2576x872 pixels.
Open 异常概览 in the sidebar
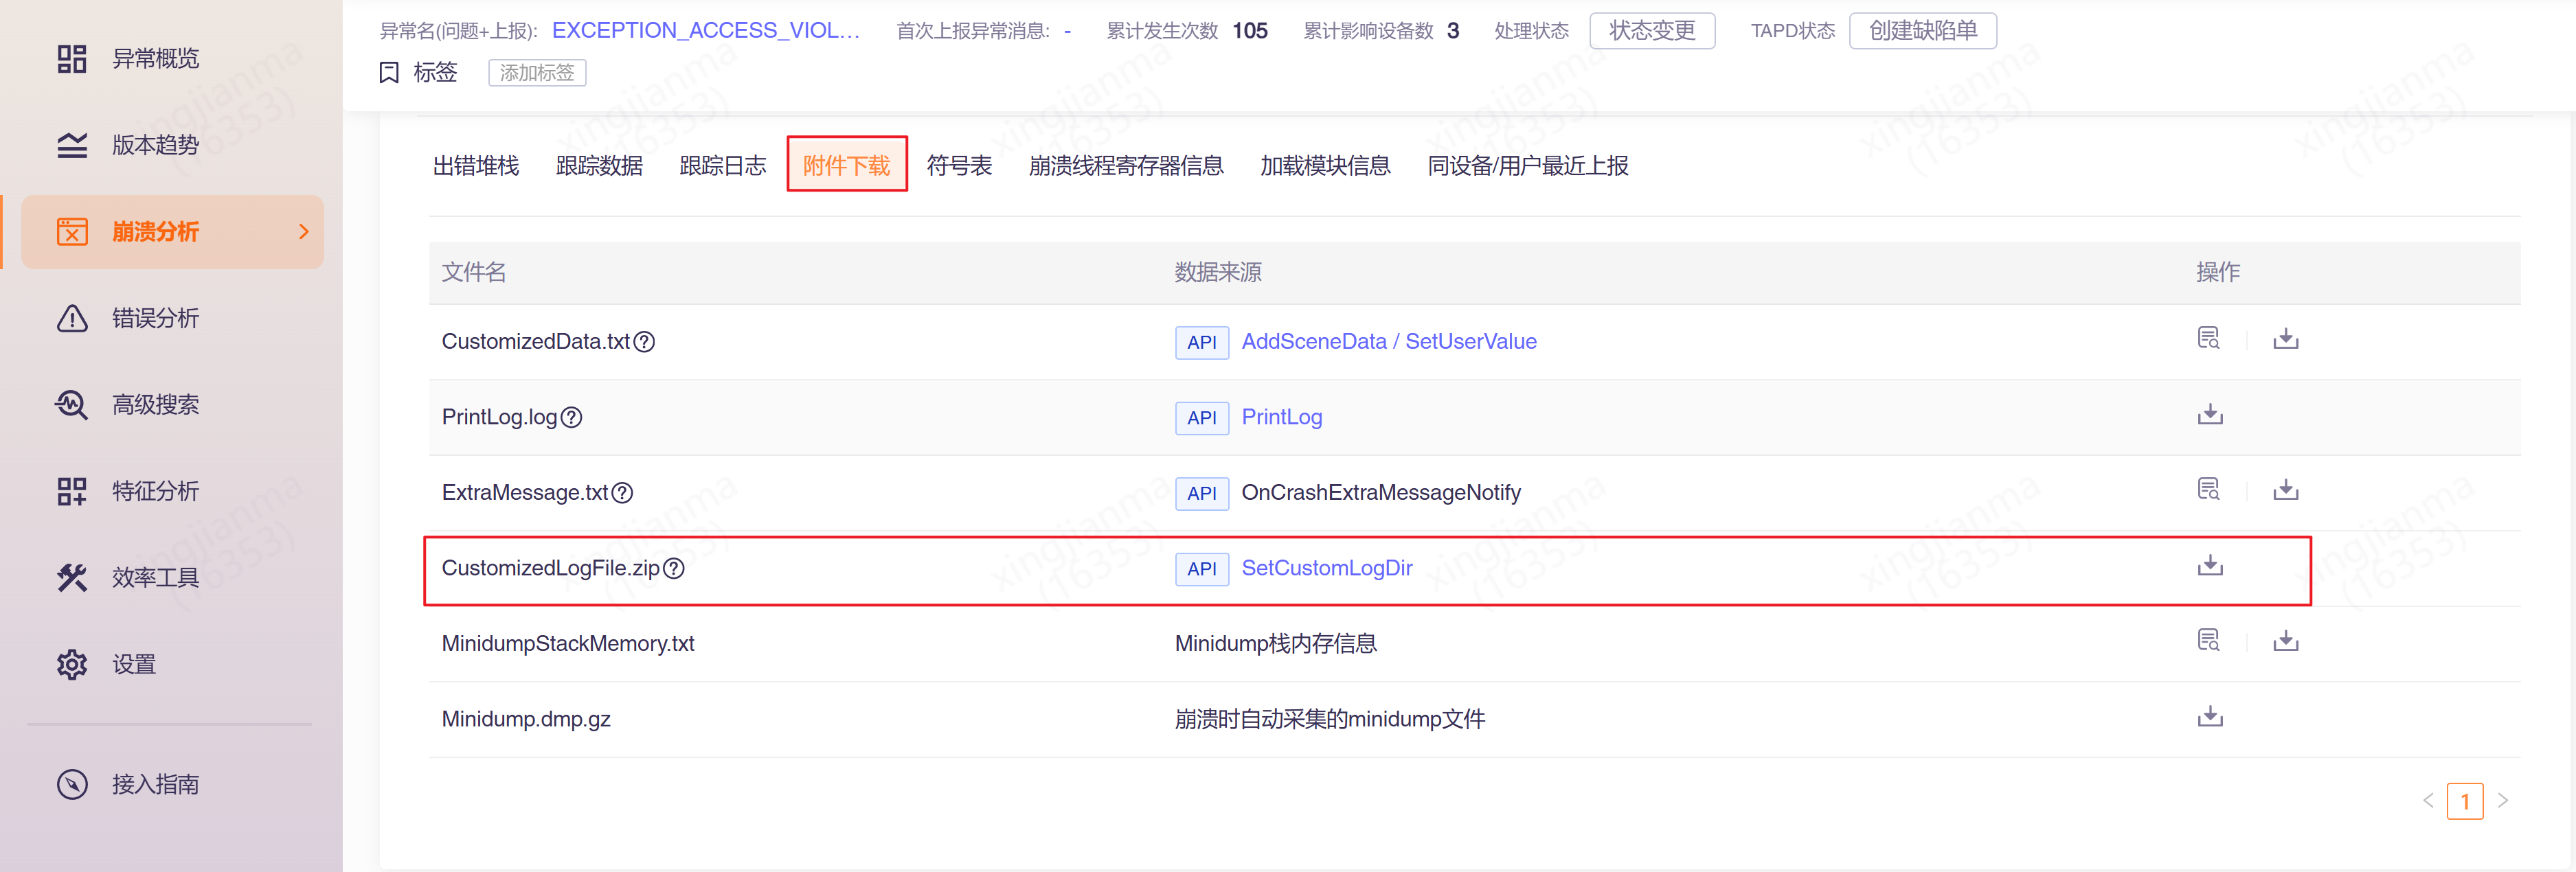coord(155,59)
